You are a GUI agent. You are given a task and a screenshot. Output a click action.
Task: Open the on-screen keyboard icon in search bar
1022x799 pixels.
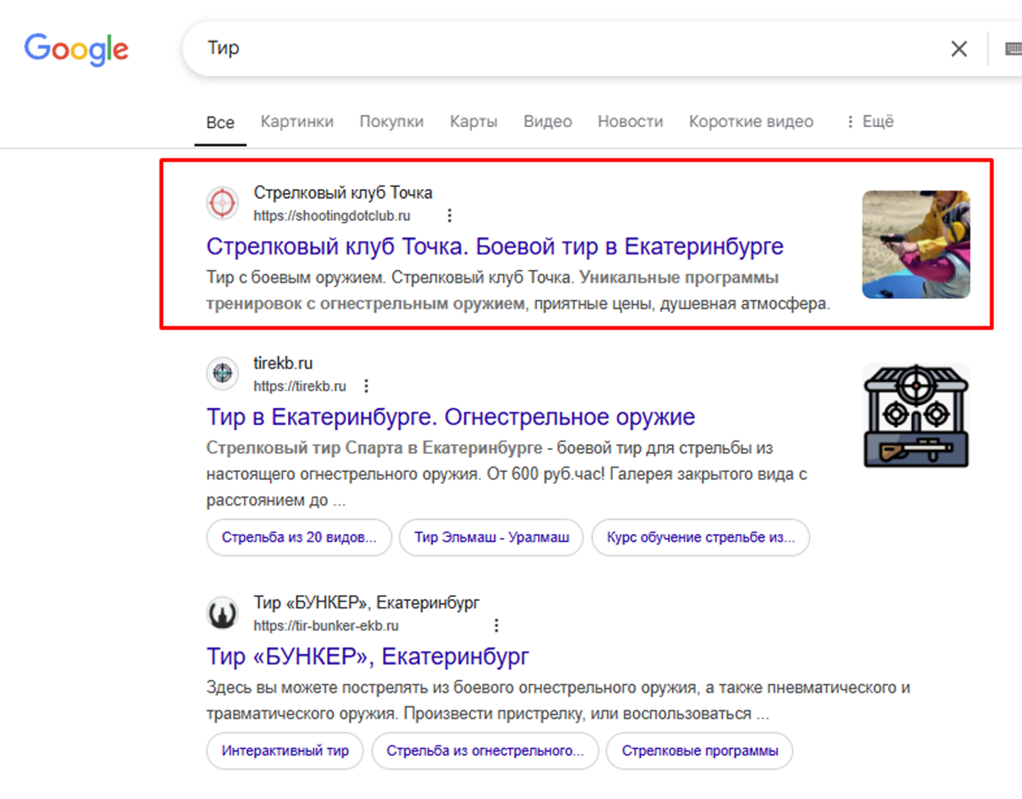1014,49
